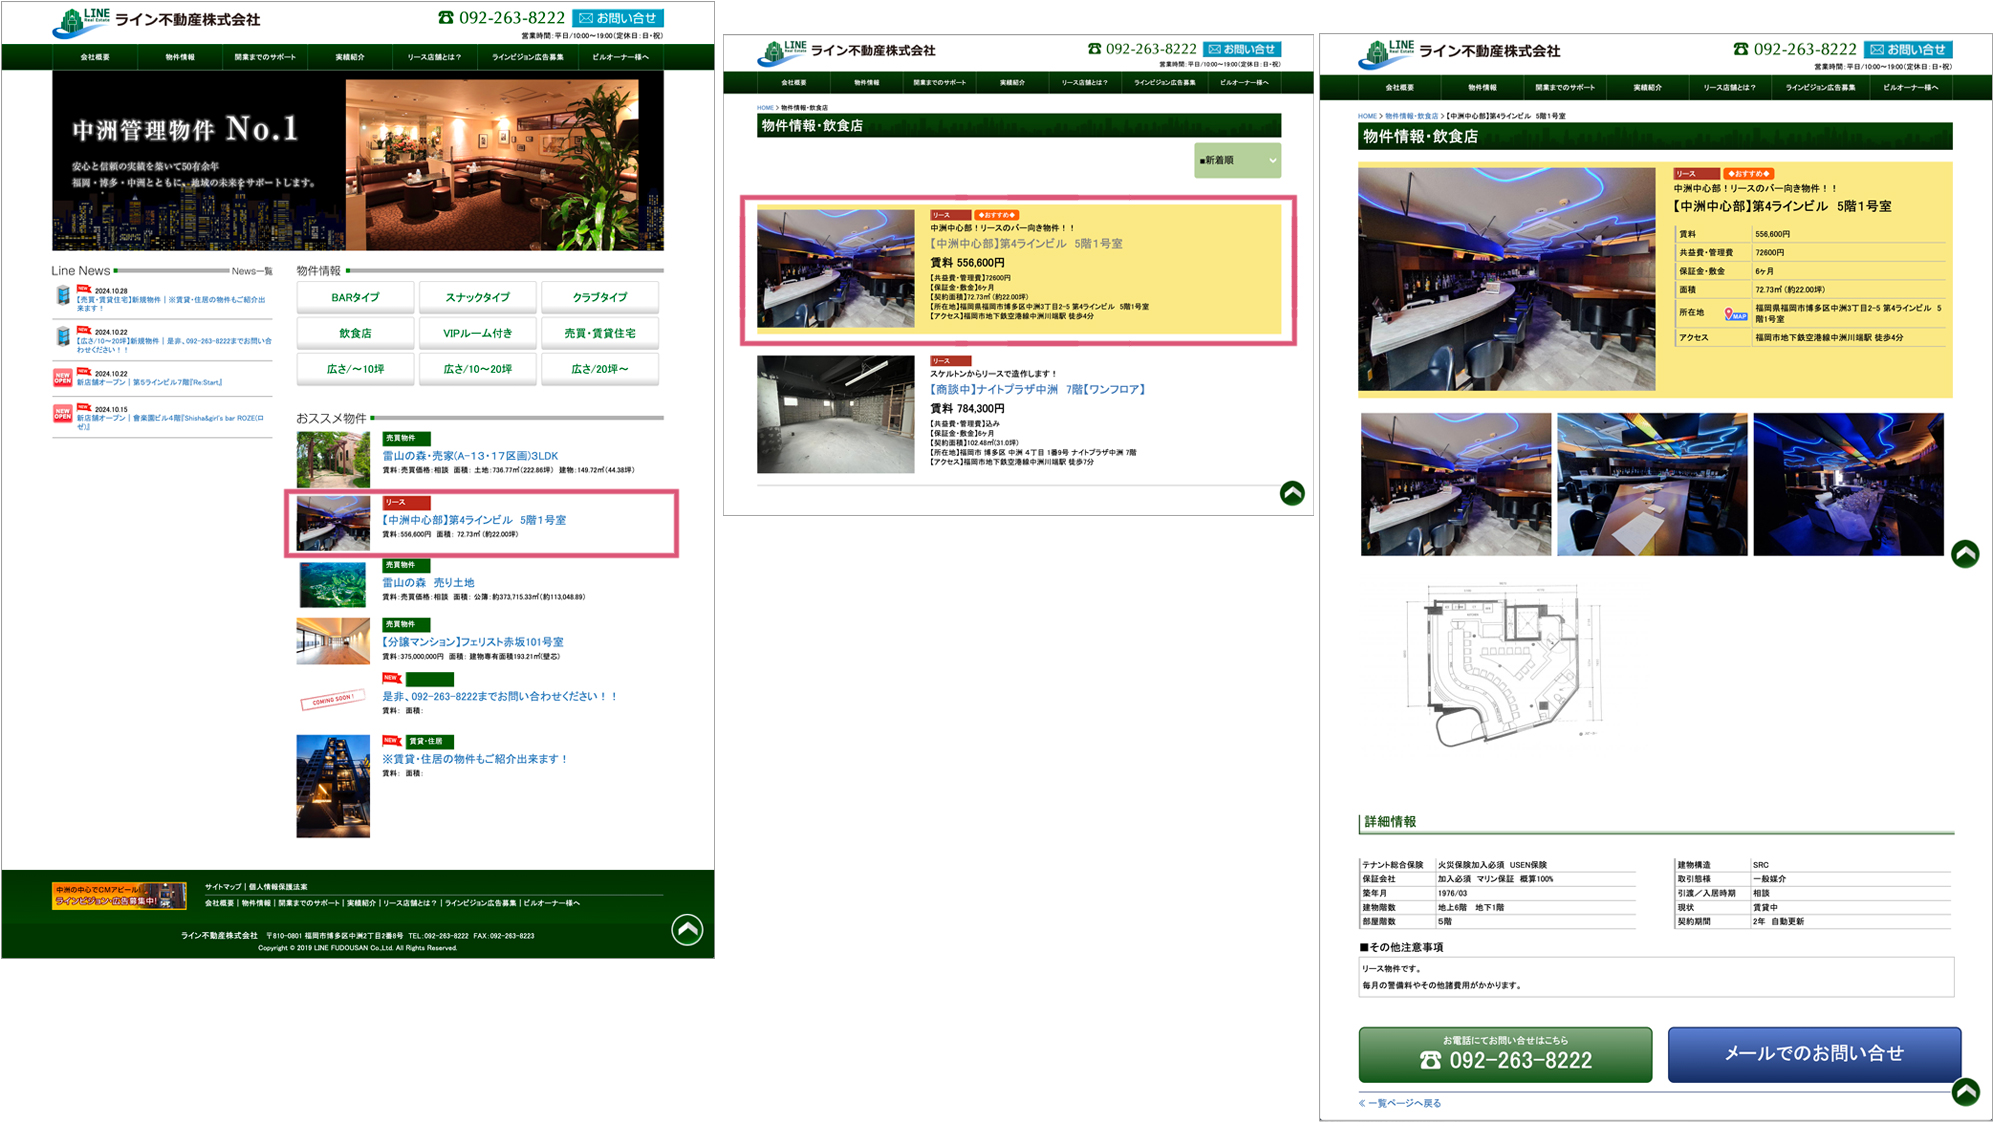Open the 新着順 sort dropdown

click(x=1237, y=160)
